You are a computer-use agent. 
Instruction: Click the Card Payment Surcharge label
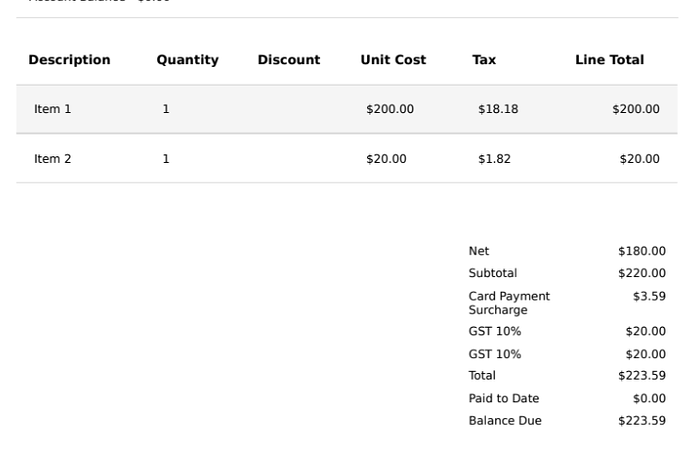click(509, 303)
